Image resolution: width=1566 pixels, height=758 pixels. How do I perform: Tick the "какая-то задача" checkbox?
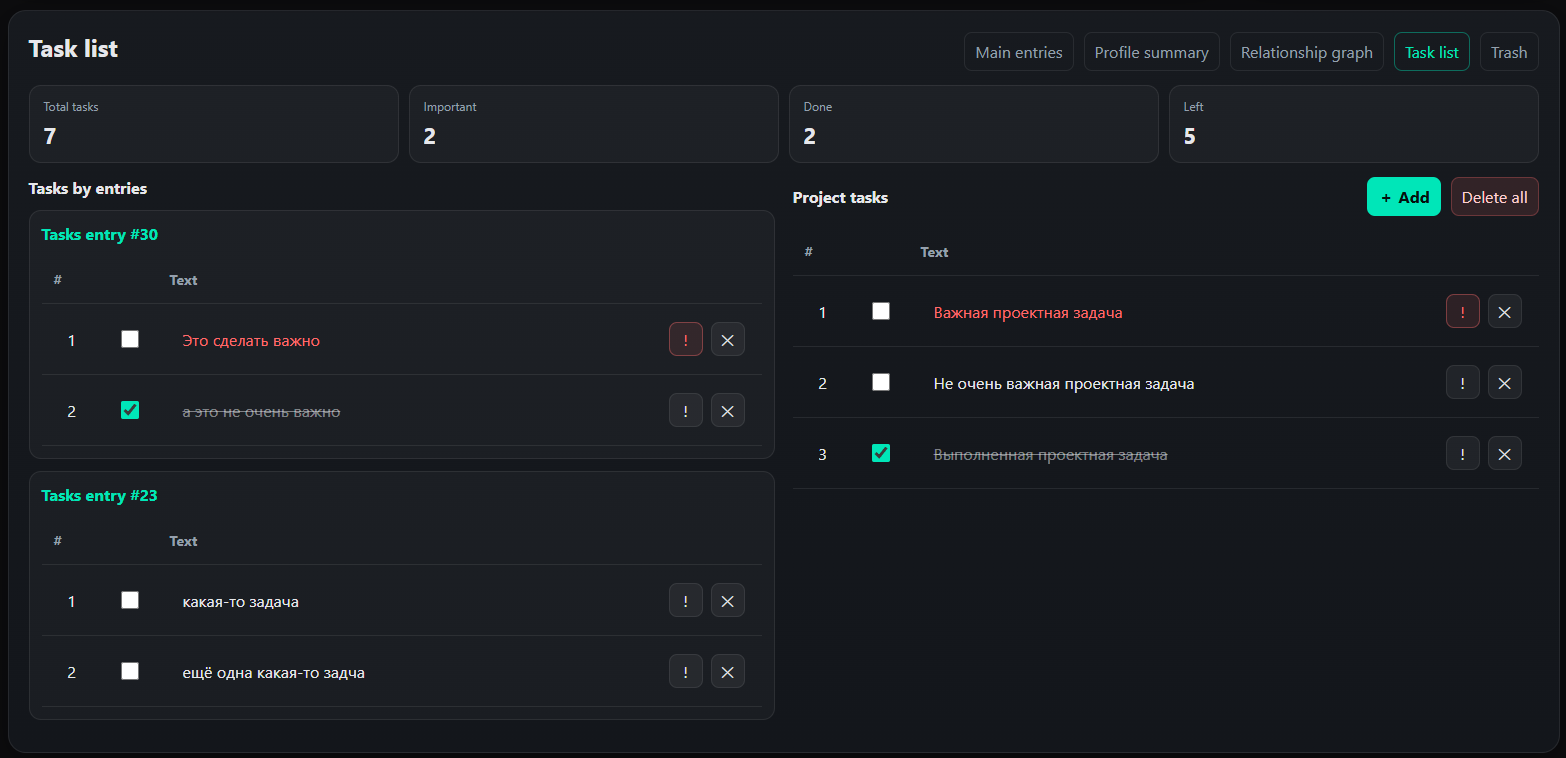tap(130, 601)
